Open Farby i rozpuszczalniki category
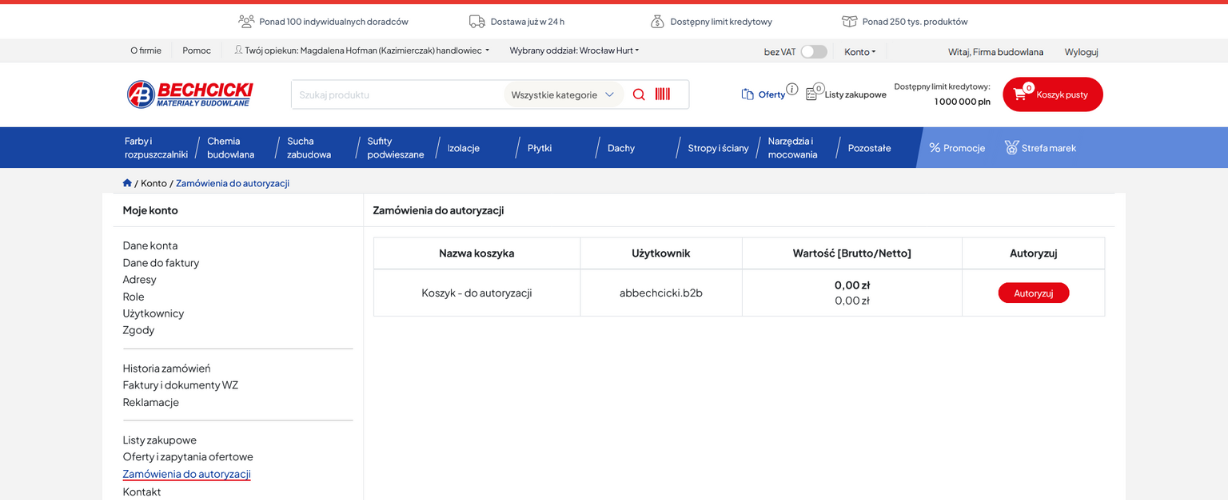The image size is (1228, 500). 156,148
